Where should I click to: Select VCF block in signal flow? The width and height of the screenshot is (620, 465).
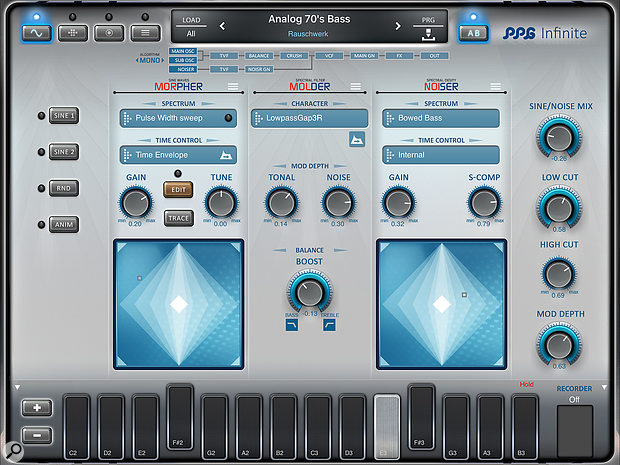[x=329, y=56]
